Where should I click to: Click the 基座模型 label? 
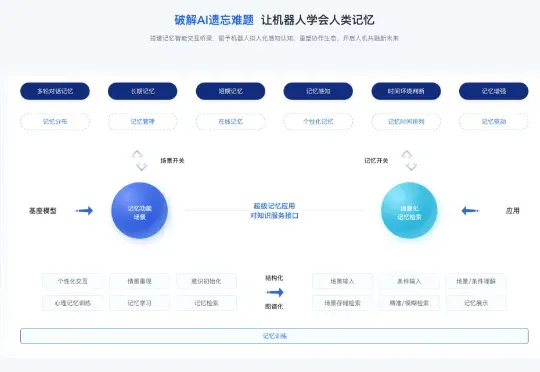[x=43, y=210]
